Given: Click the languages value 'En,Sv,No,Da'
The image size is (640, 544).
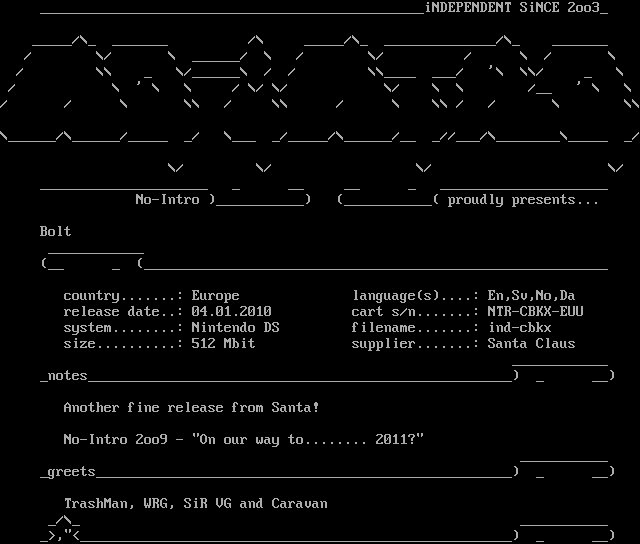Looking at the screenshot, I should coord(531,296).
